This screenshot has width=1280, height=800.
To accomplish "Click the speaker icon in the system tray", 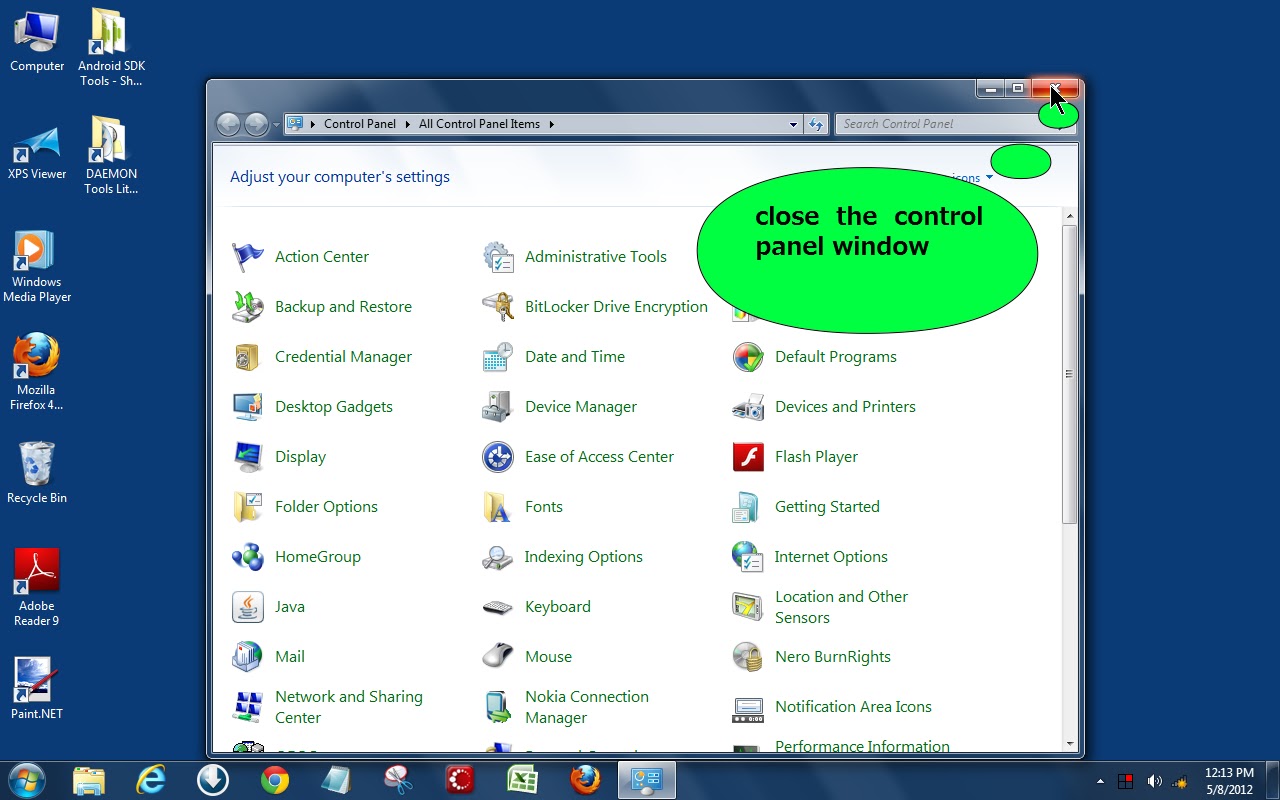I will [x=1155, y=781].
